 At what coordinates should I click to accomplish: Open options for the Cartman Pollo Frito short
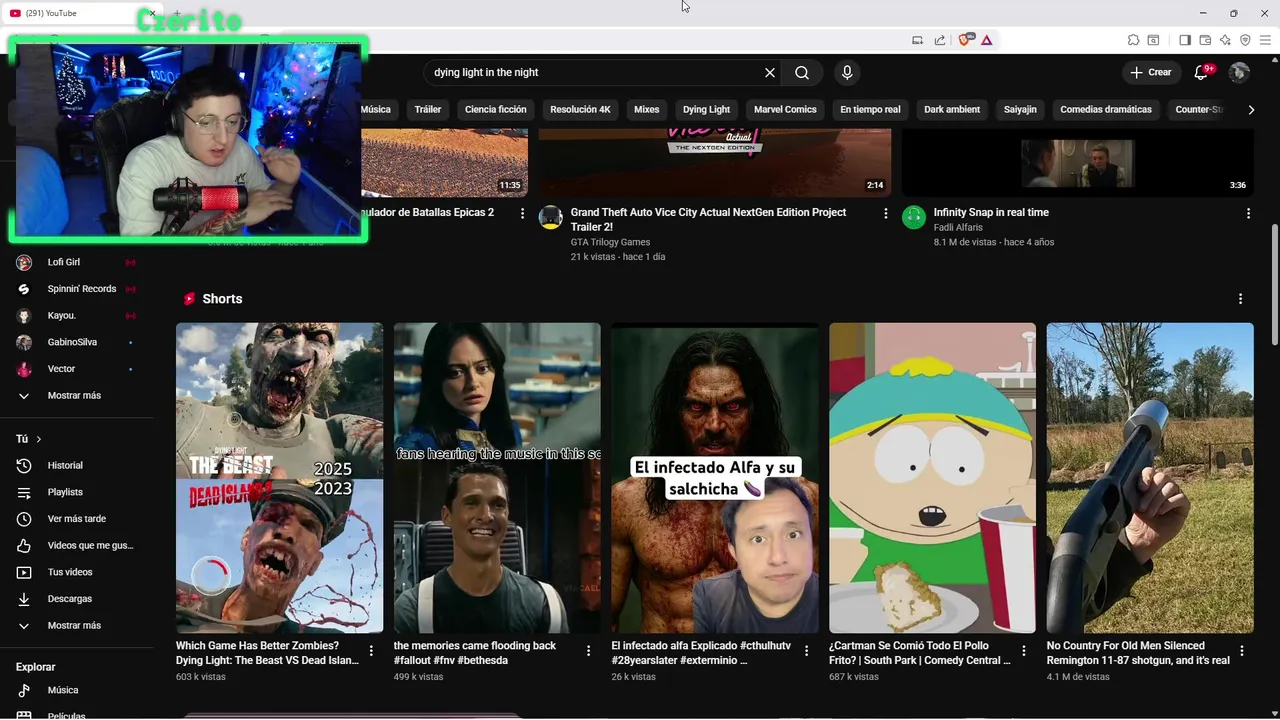[1023, 651]
